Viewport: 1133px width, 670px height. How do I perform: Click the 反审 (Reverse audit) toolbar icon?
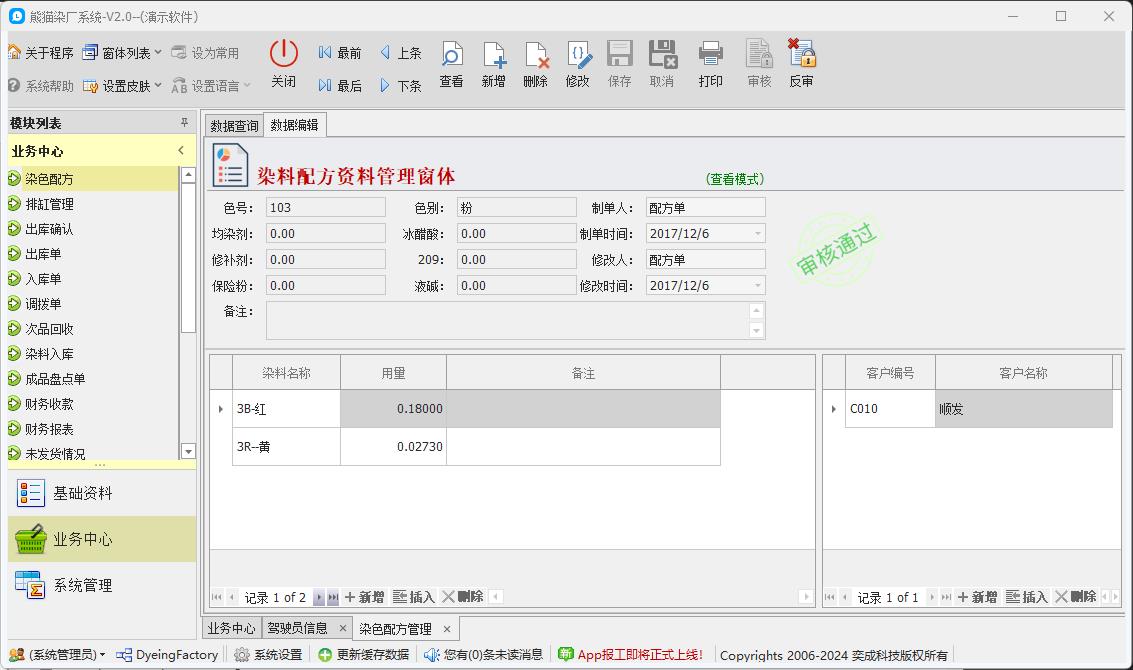click(x=800, y=63)
